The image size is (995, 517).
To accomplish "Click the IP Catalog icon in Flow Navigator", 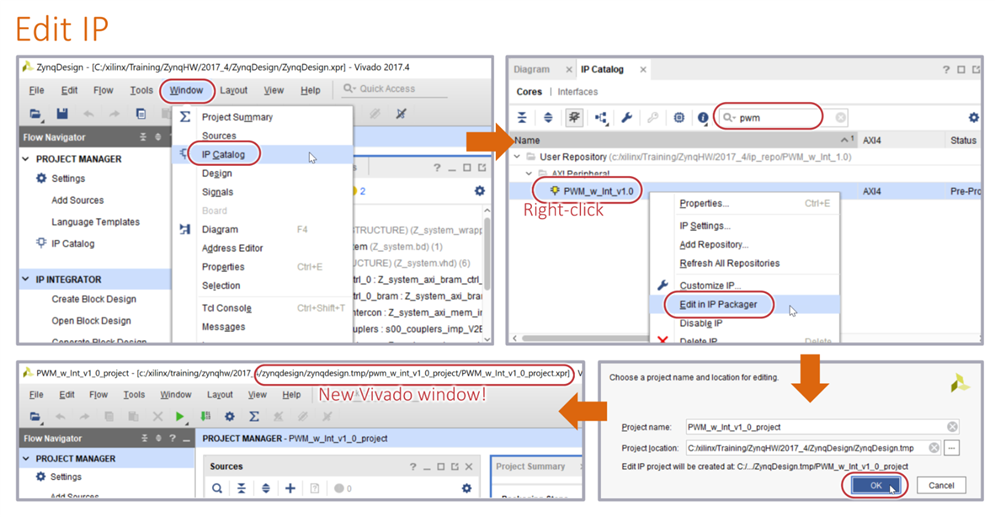I will point(41,243).
